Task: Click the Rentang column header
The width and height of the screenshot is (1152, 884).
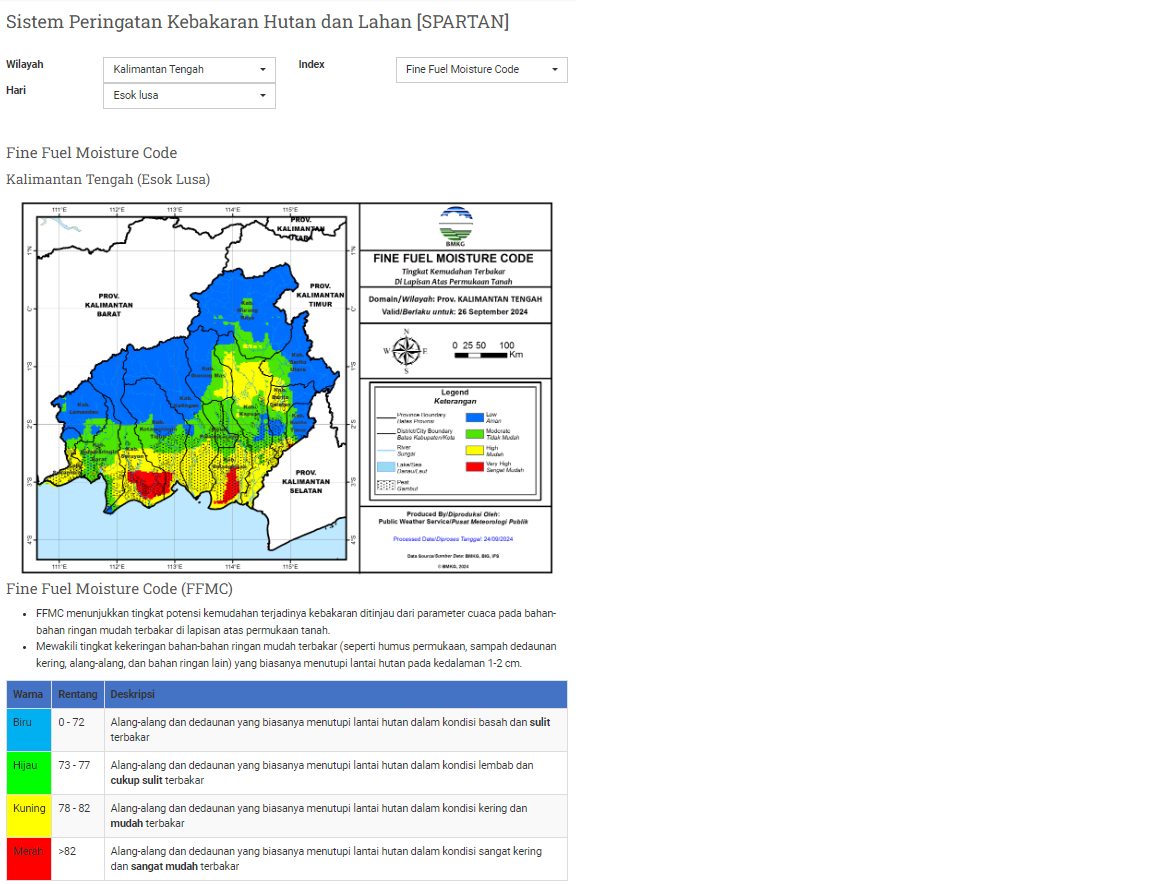Action: pyautogui.click(x=78, y=694)
